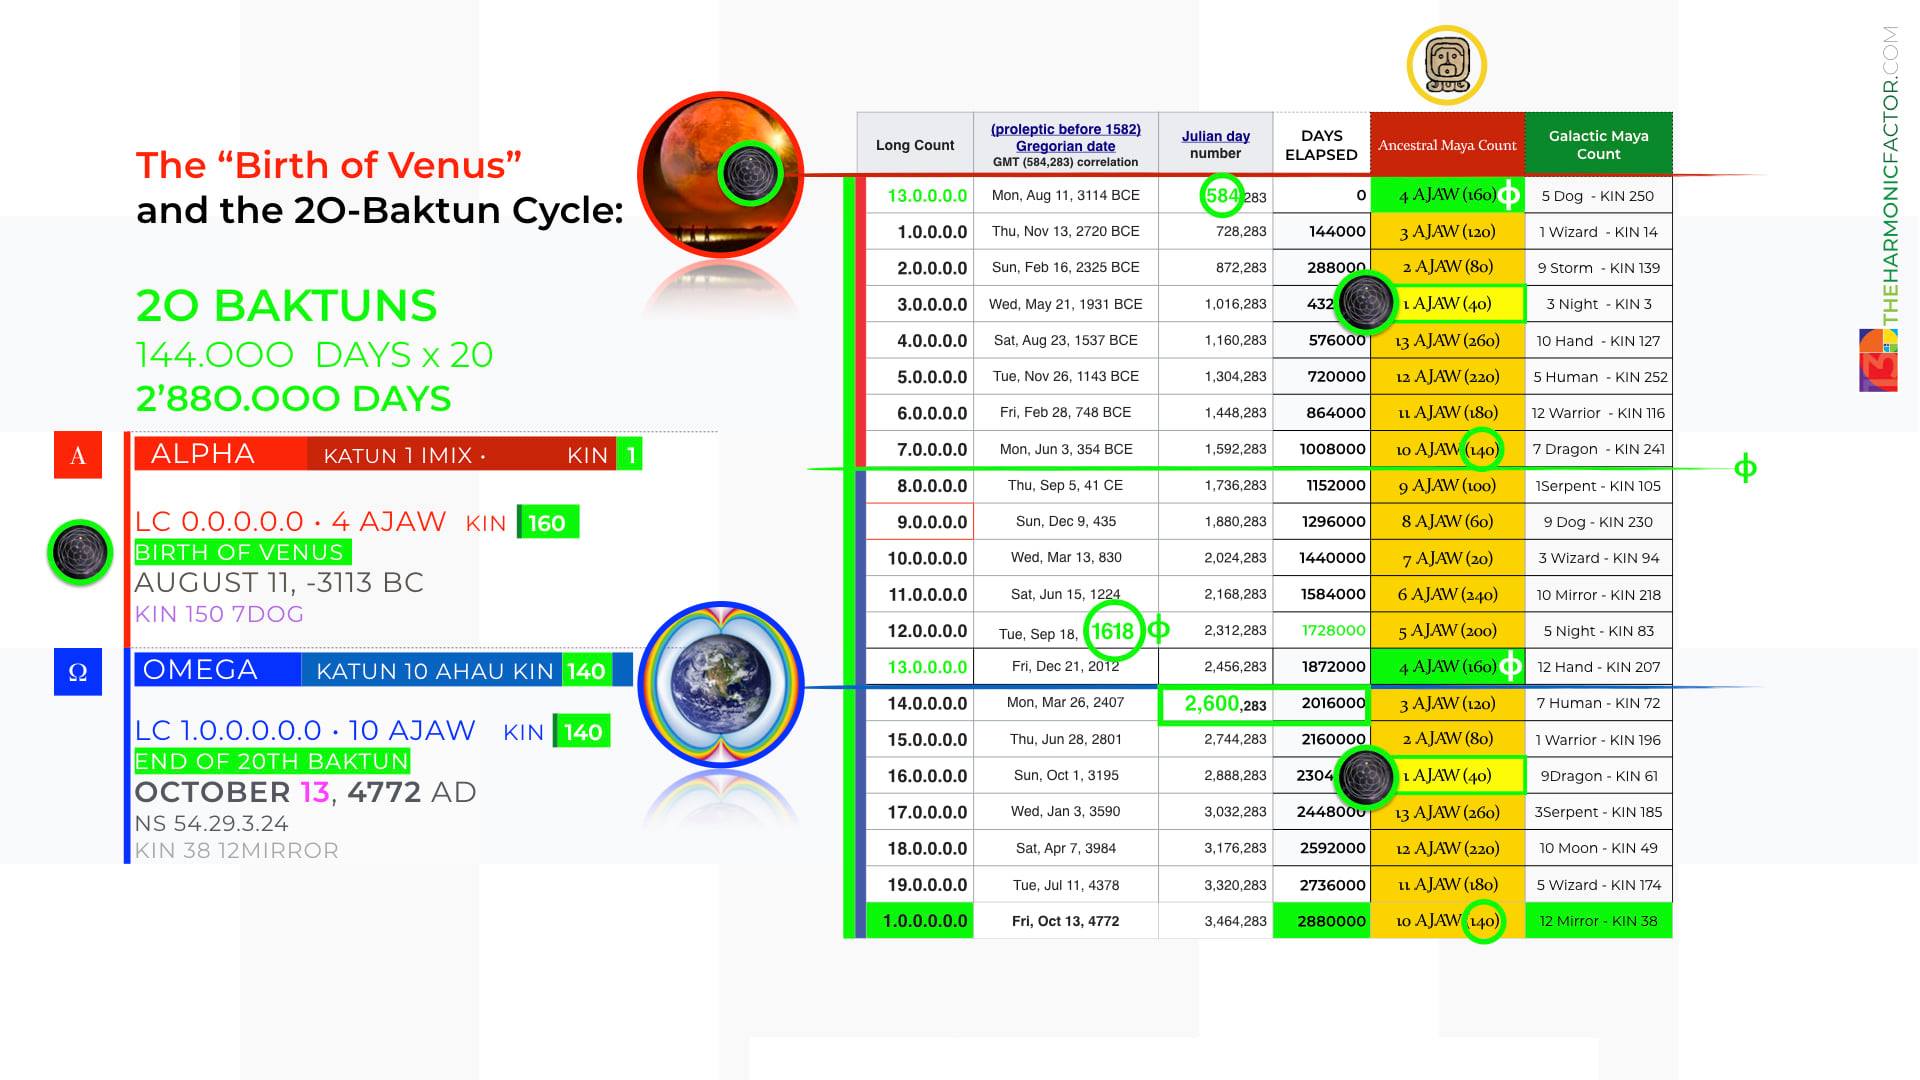The width and height of the screenshot is (1920, 1080).
Task: Click the 'END OF 20TH BAKTUN' label
Action: pos(272,761)
